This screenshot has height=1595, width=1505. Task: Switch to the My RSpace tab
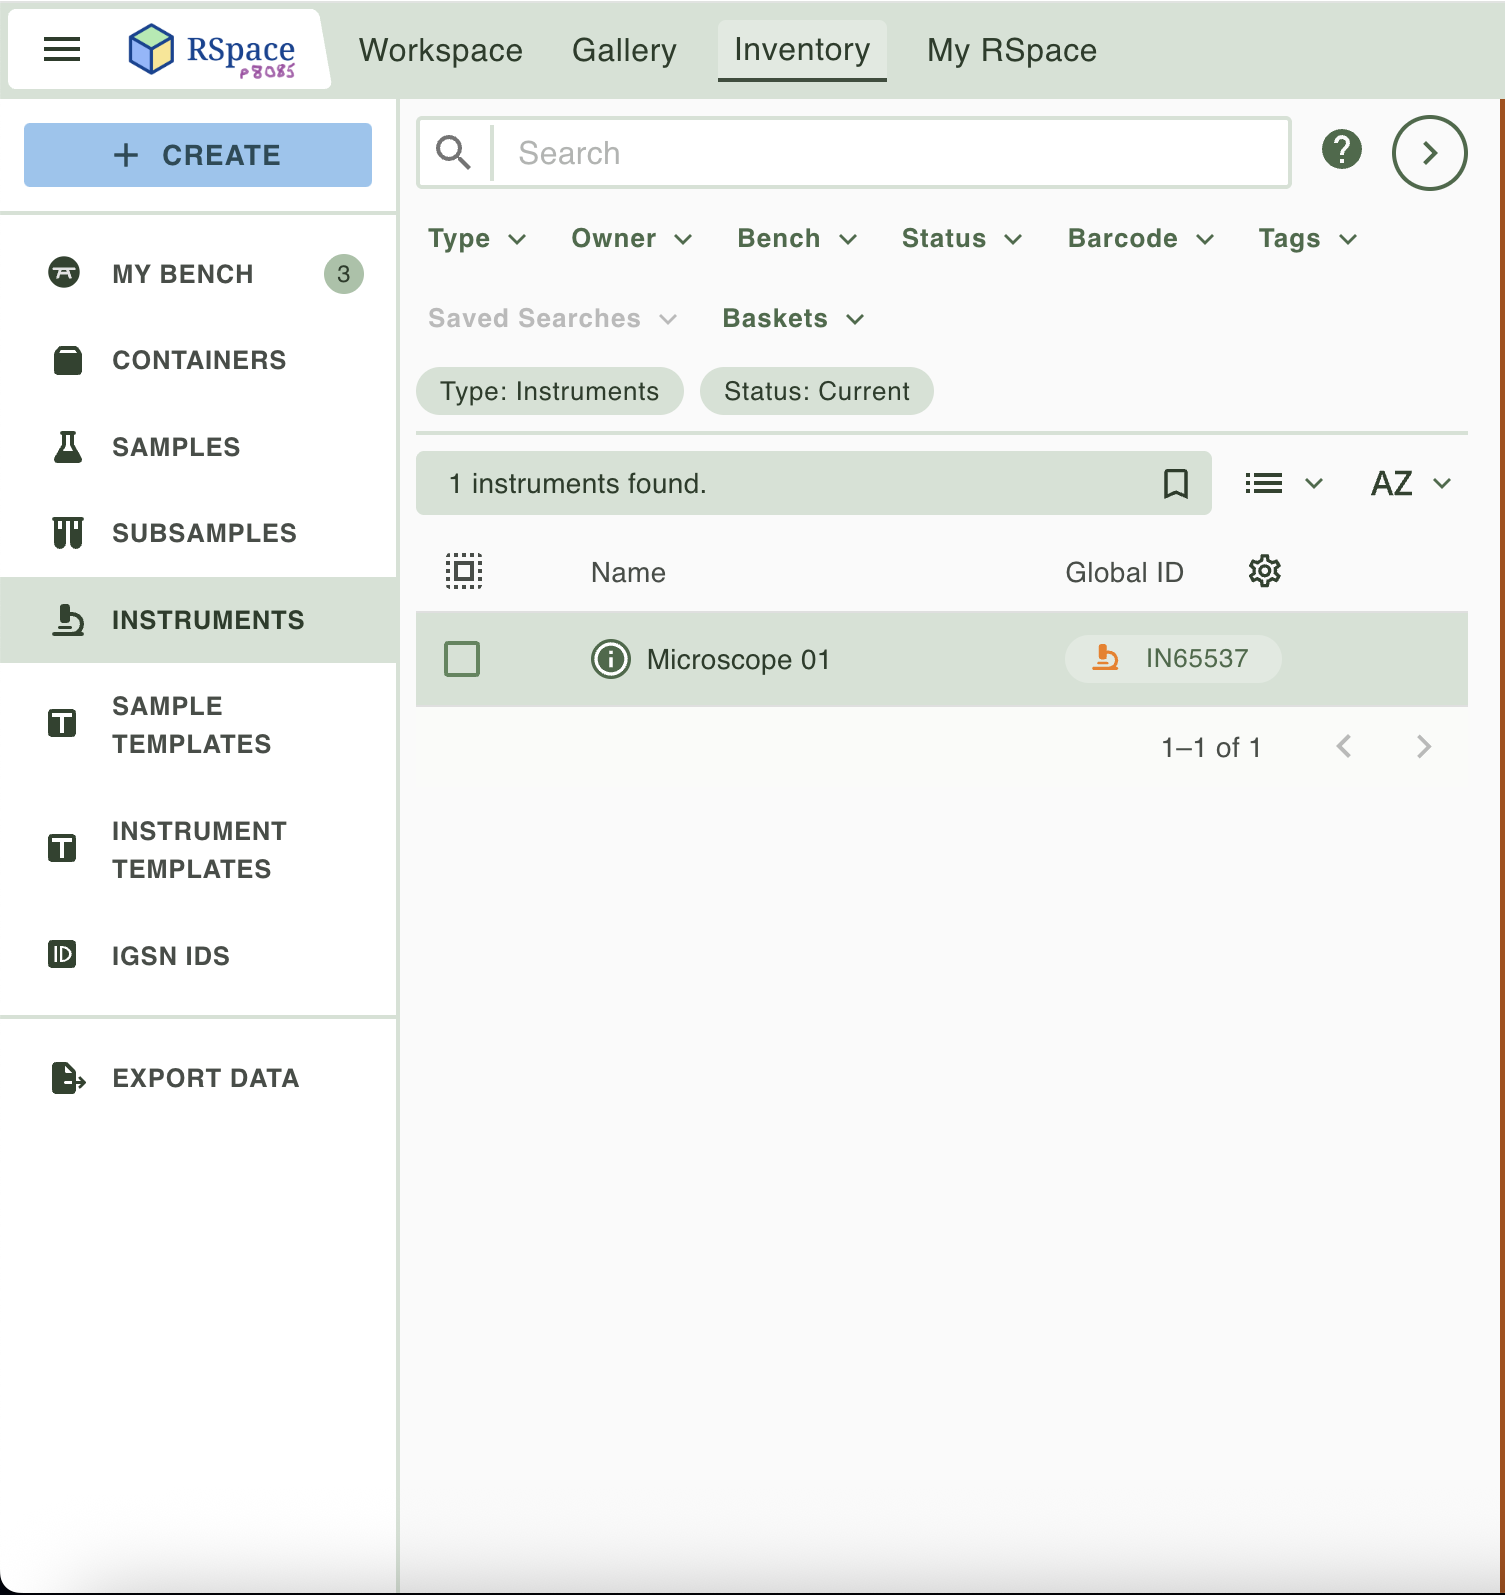[x=1012, y=50]
